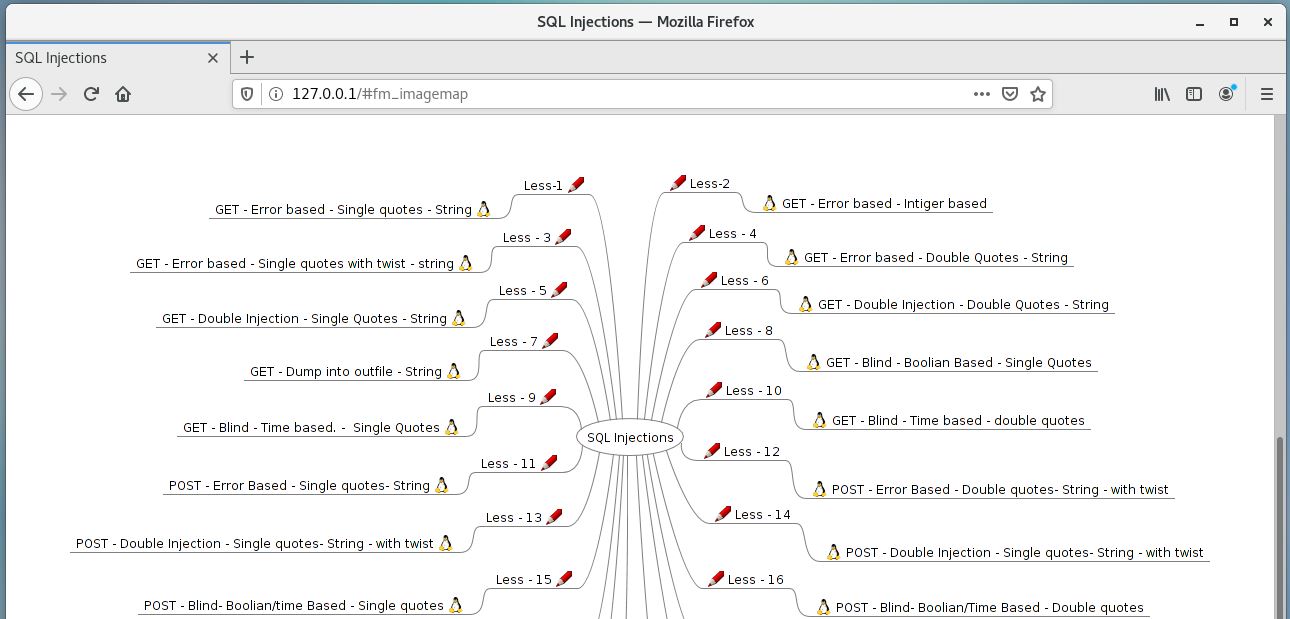1290x619 pixels.
Task: Bookmark this page with the star icon
Action: pos(1038,93)
